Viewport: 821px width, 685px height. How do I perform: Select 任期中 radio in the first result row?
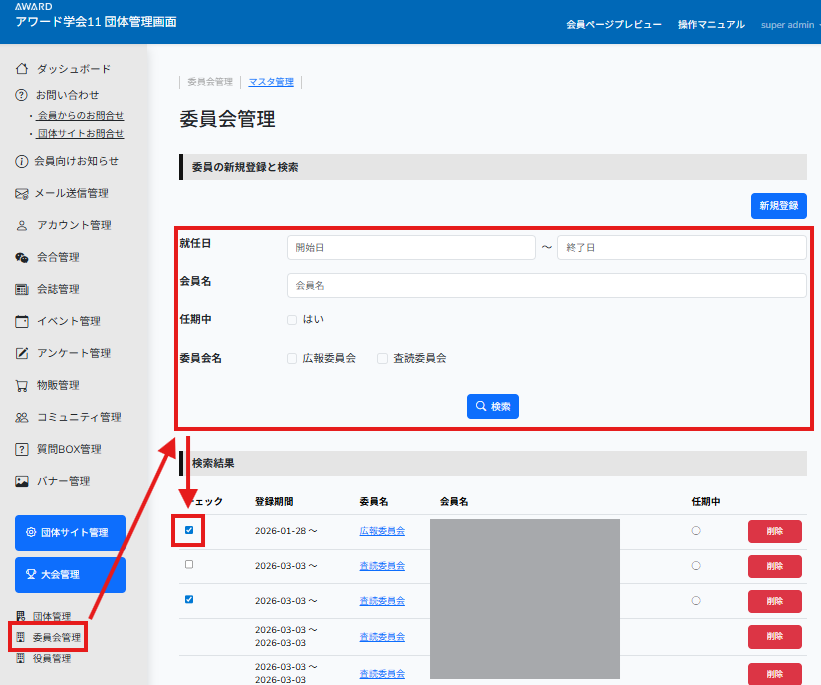coord(696,531)
